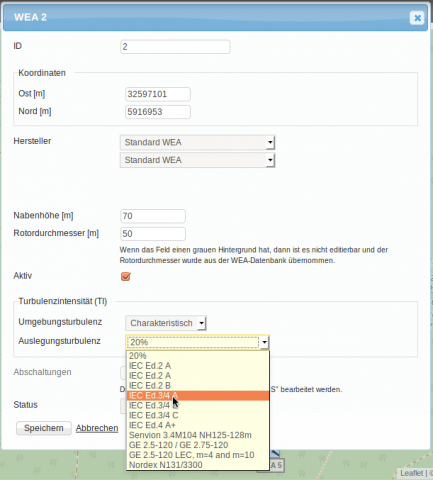Click the Speichern button

click(44, 428)
